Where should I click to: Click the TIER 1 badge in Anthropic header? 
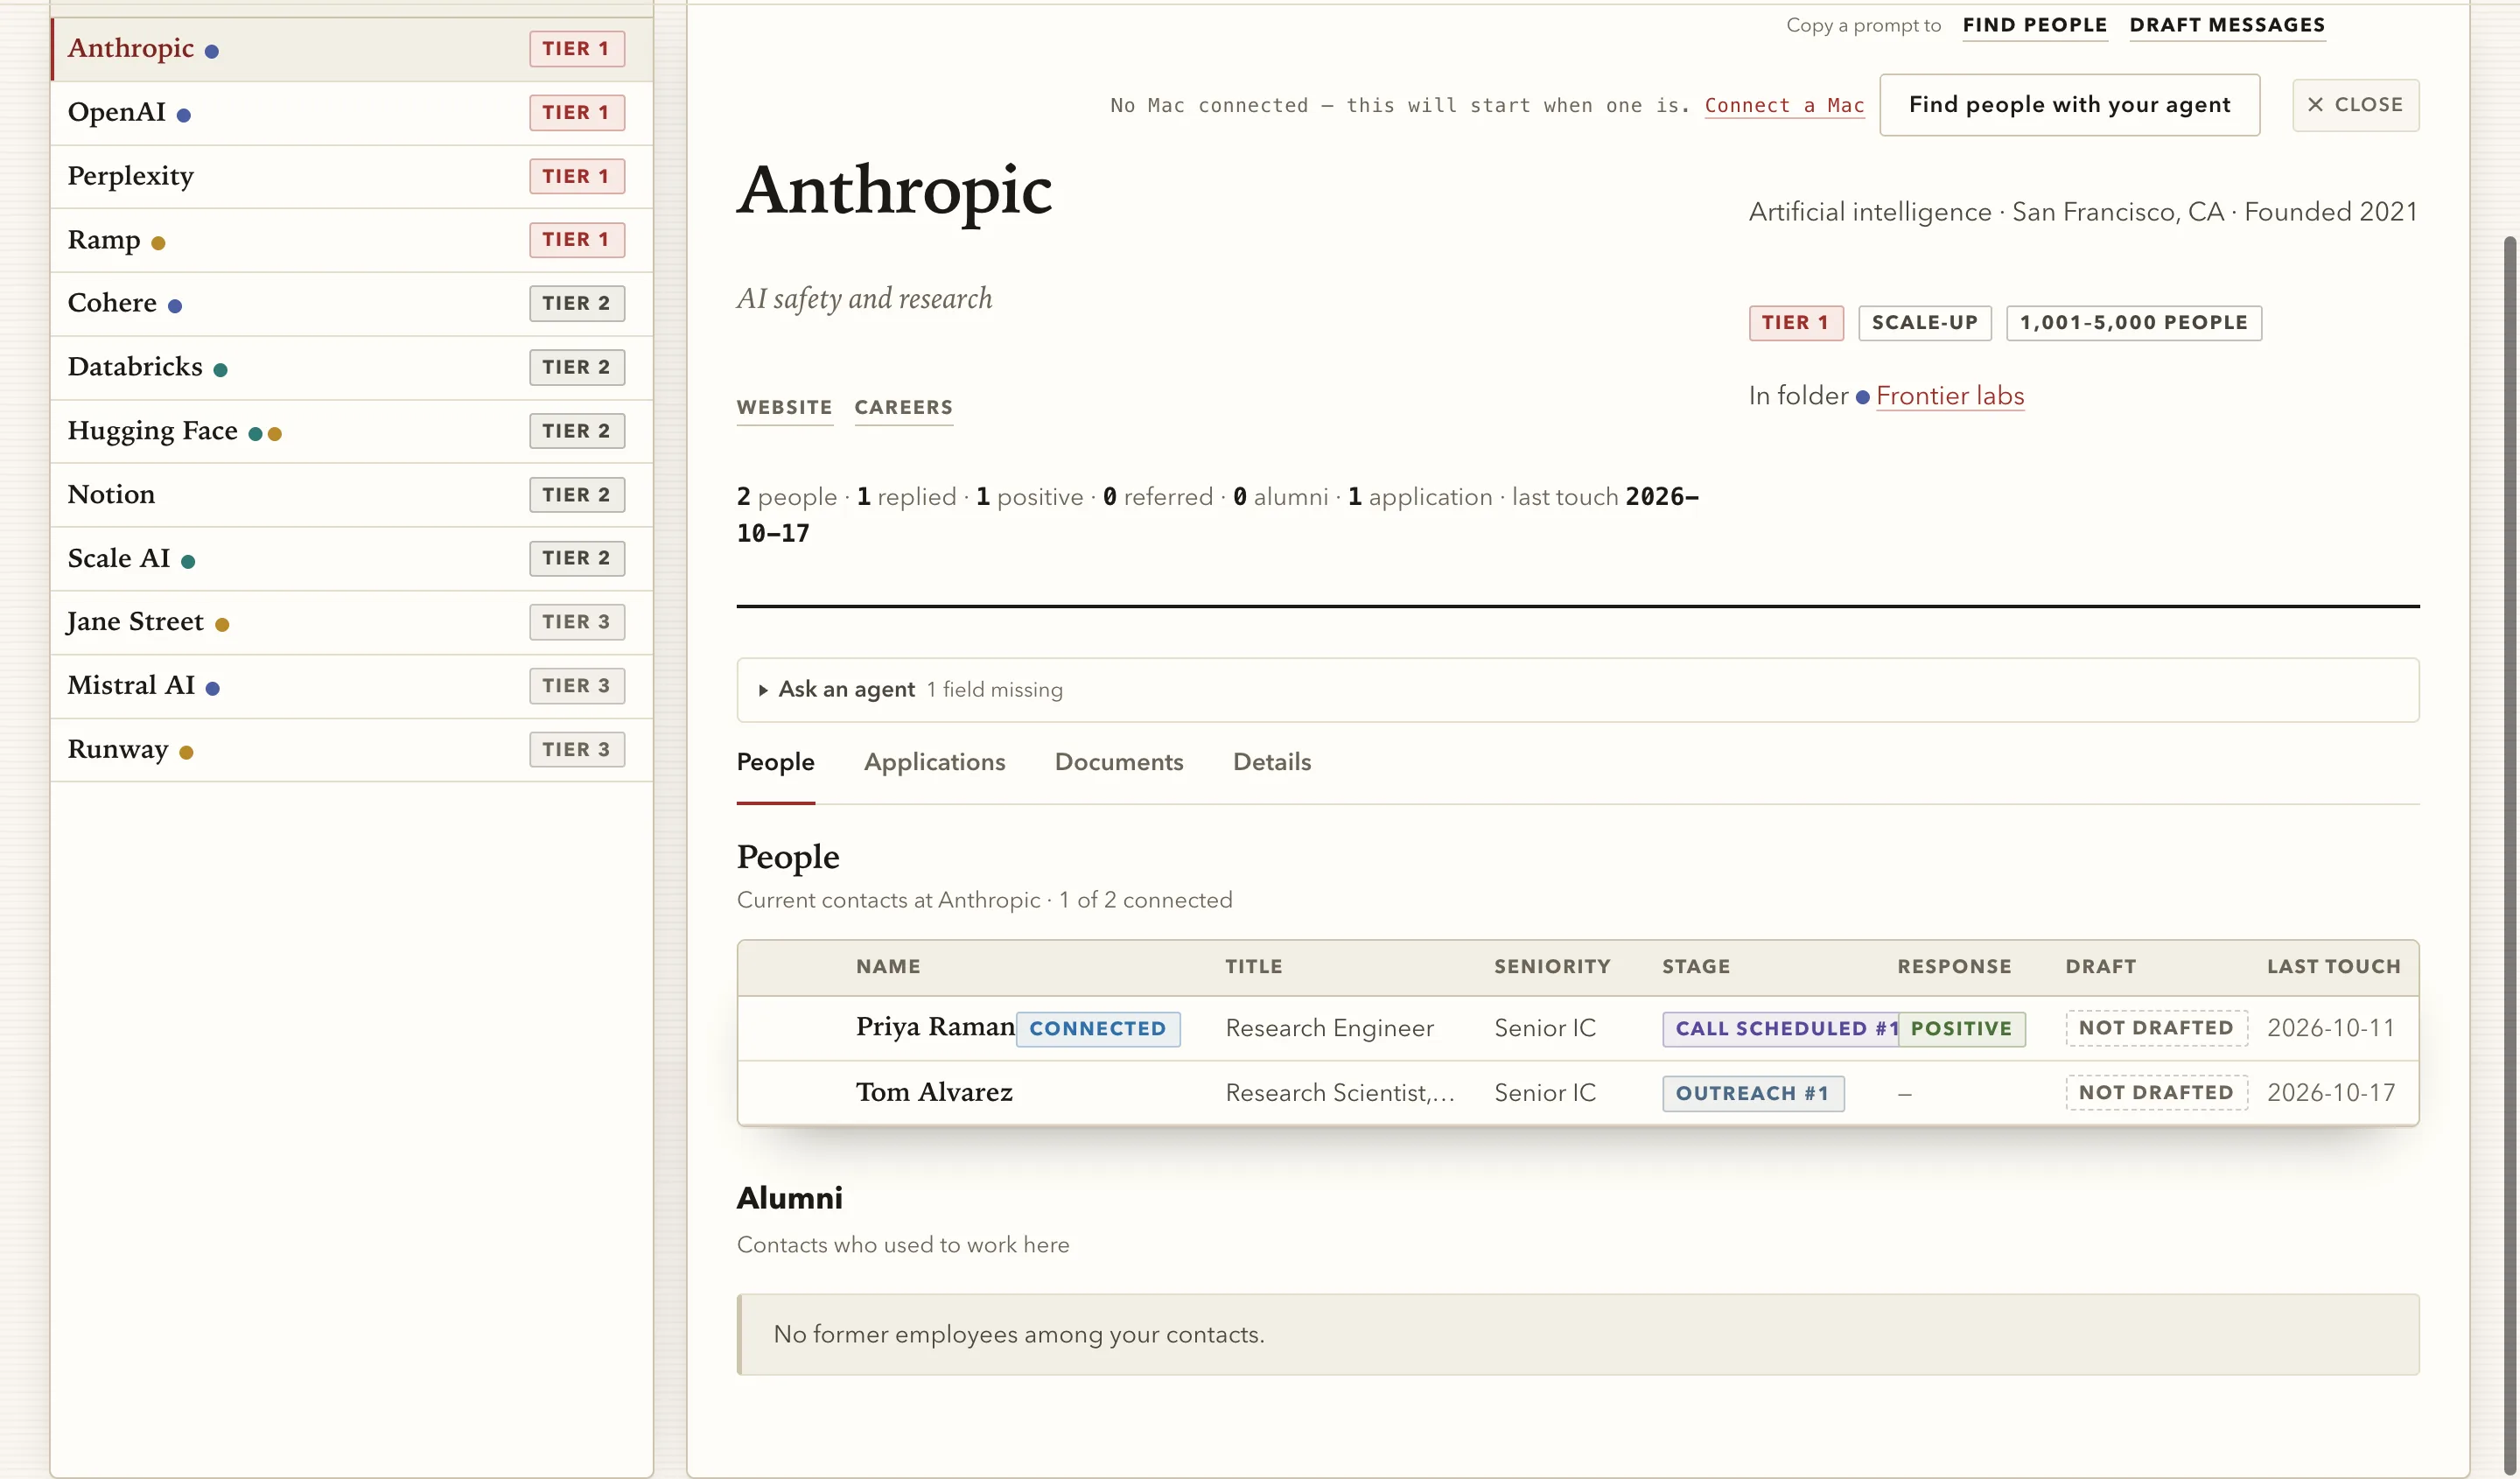pos(1795,323)
